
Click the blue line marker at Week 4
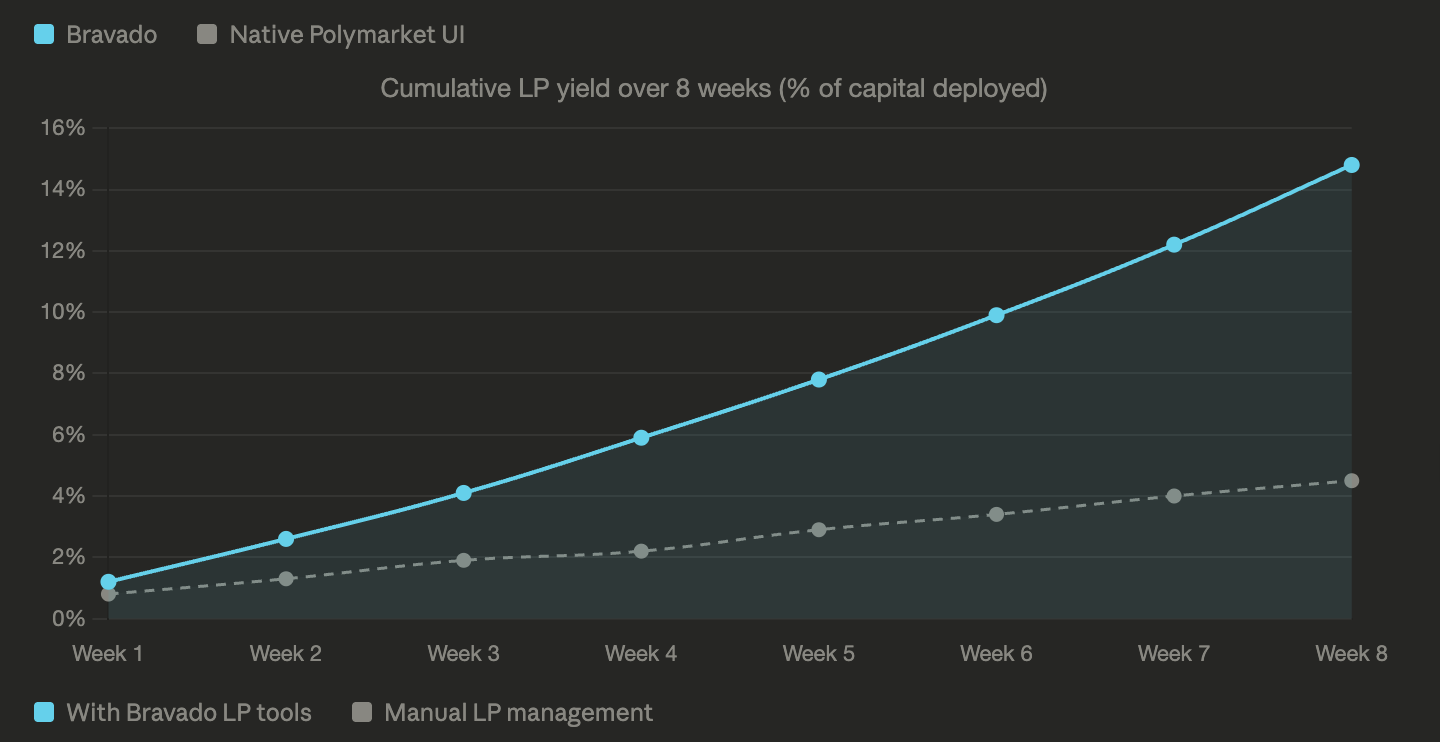tap(641, 438)
